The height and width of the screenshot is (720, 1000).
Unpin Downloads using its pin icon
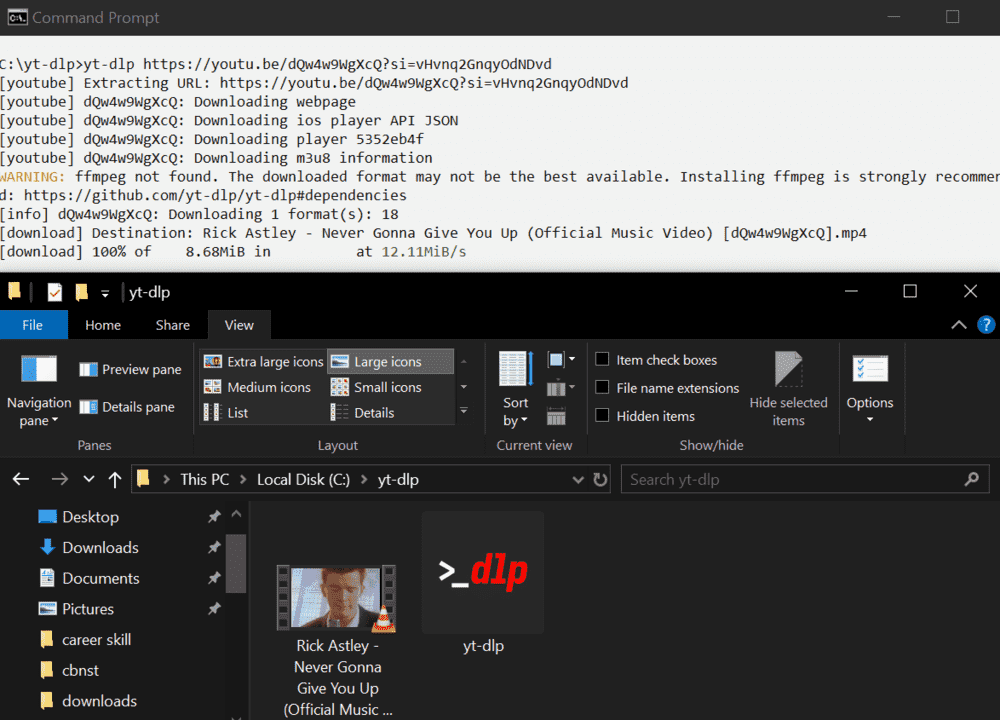214,547
